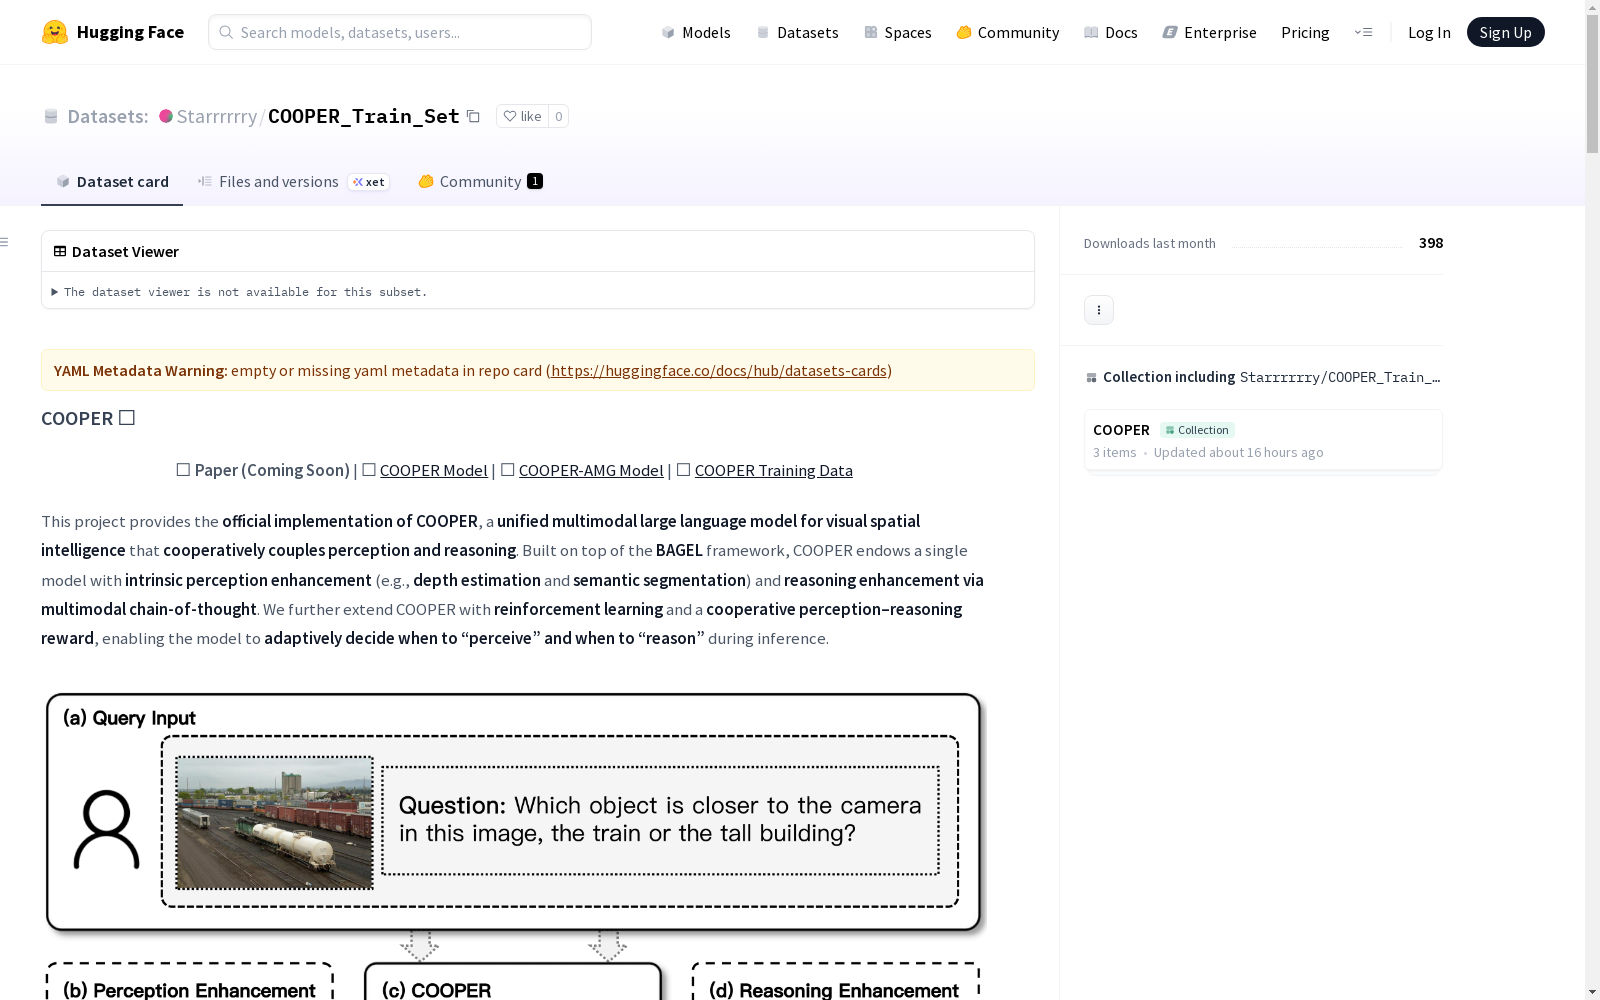Click the scrollbar down arrow
Image resolution: width=1600 pixels, height=1000 pixels.
(1592, 992)
